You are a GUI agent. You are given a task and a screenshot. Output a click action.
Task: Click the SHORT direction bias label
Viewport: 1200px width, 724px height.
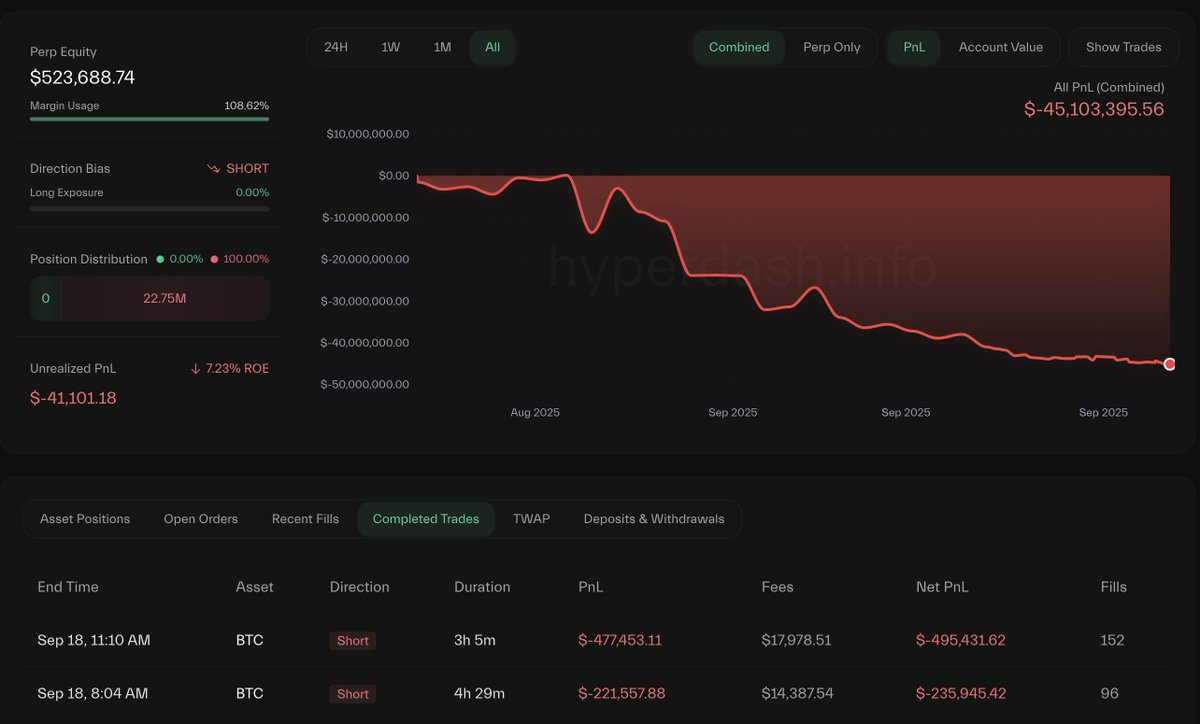pyautogui.click(x=247, y=169)
